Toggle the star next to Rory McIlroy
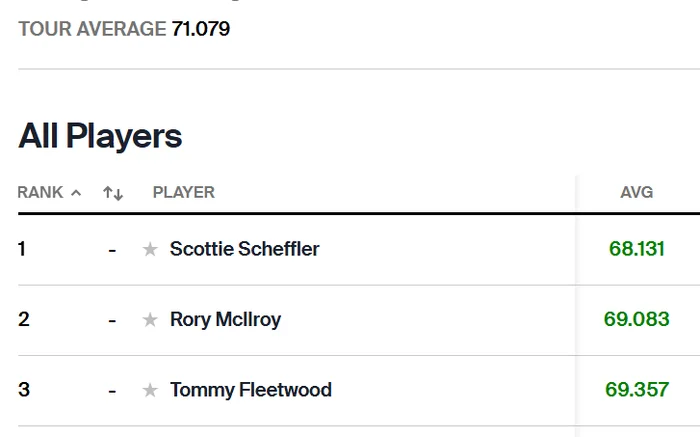700x437 pixels. (x=150, y=320)
